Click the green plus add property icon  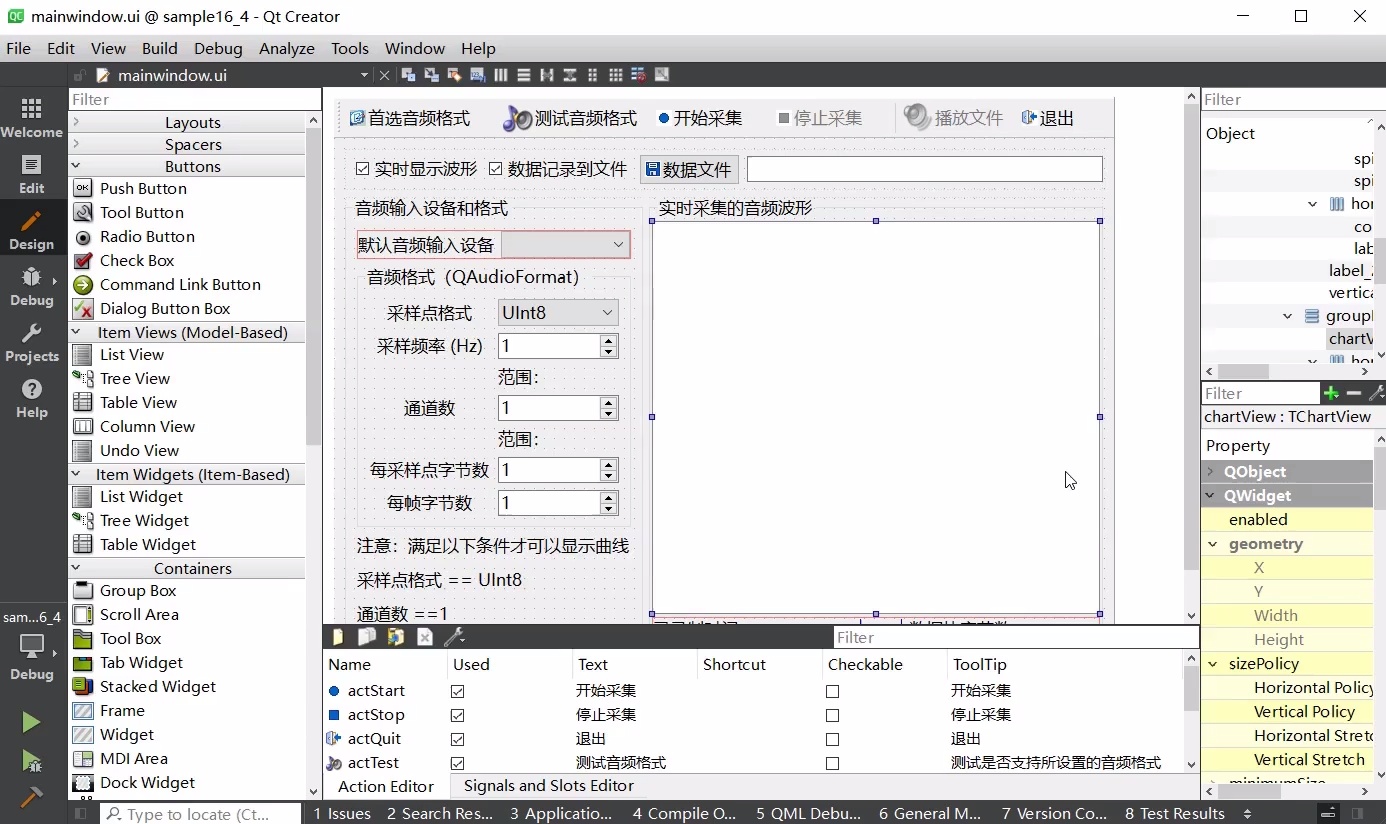pos(1331,393)
